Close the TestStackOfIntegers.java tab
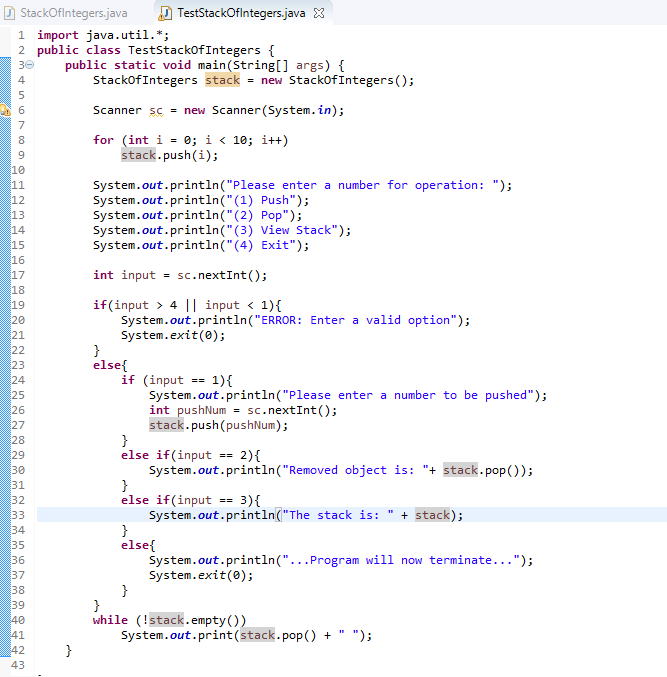The width and height of the screenshot is (667, 677). [319, 13]
